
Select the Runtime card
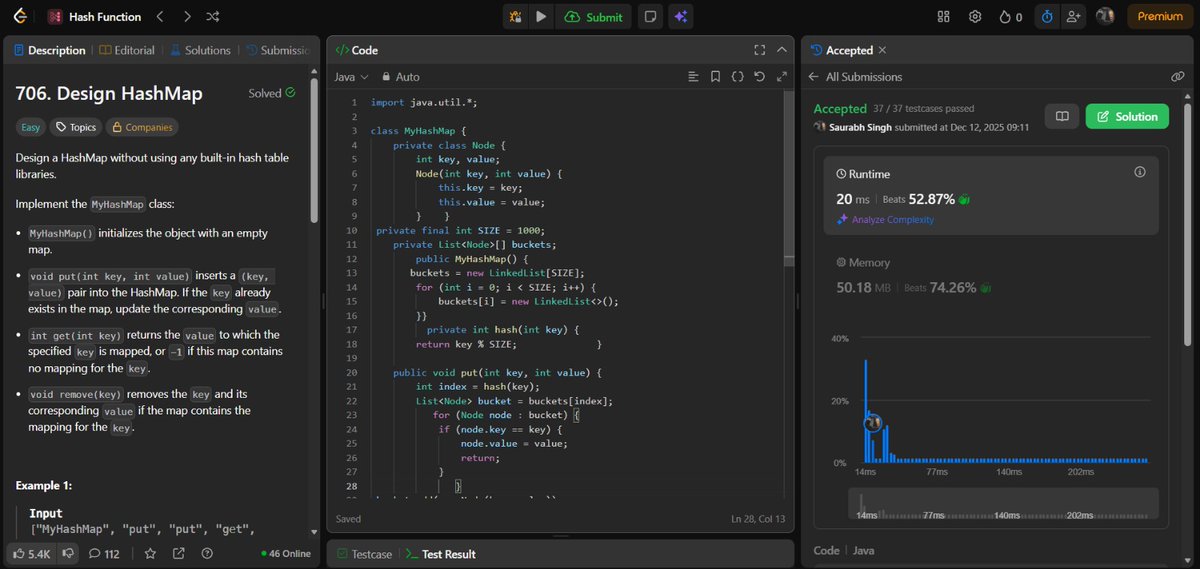(x=992, y=195)
